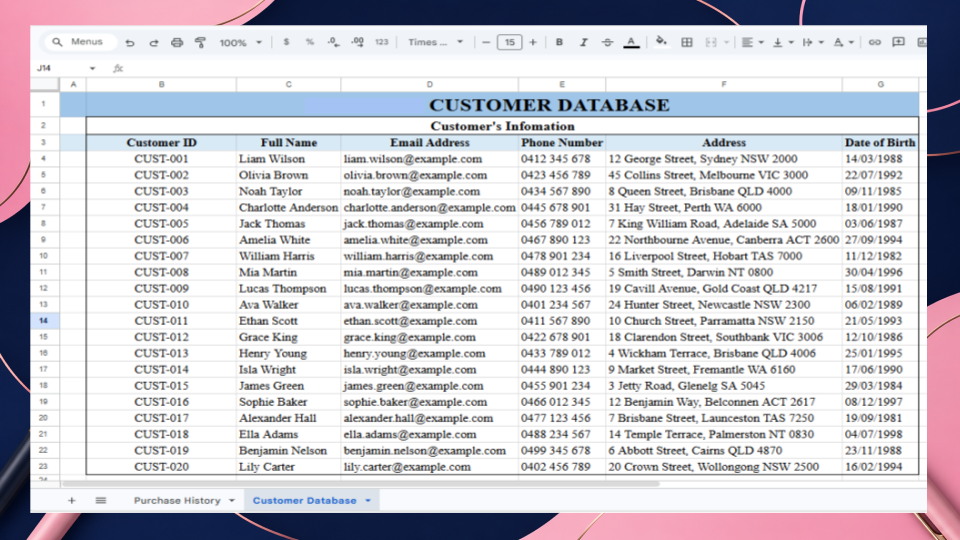Click the select-all corner box
The width and height of the screenshot is (960, 540).
[x=45, y=84]
